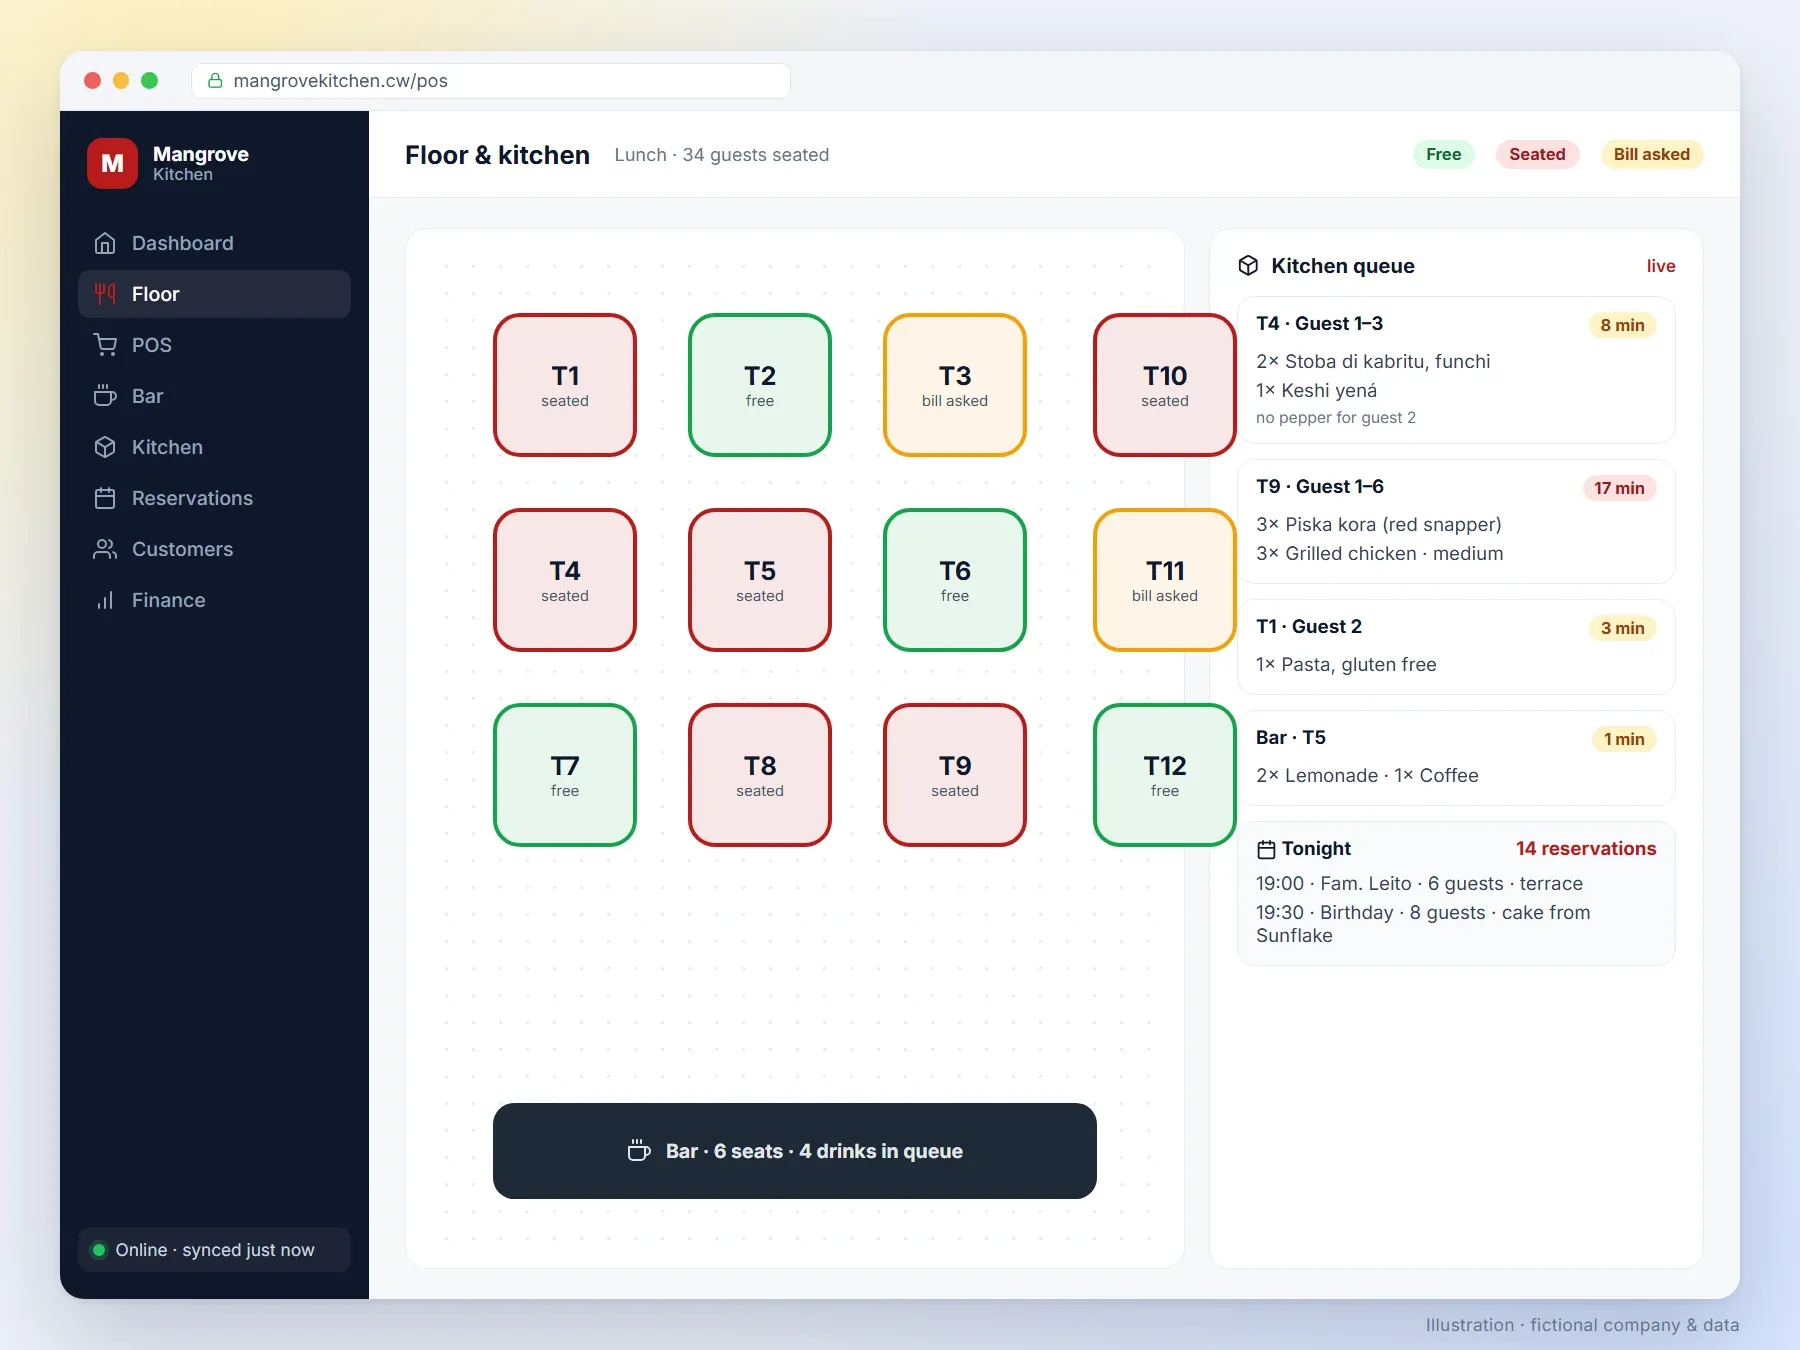The image size is (1800, 1350).
Task: Navigate to Finance
Action: tap(214, 600)
